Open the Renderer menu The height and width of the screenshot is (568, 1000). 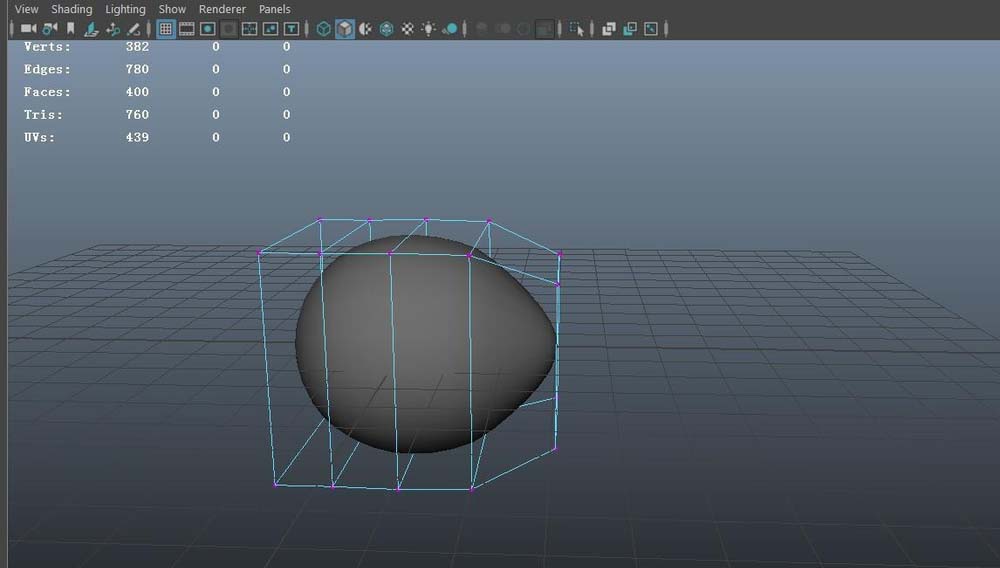pos(222,9)
